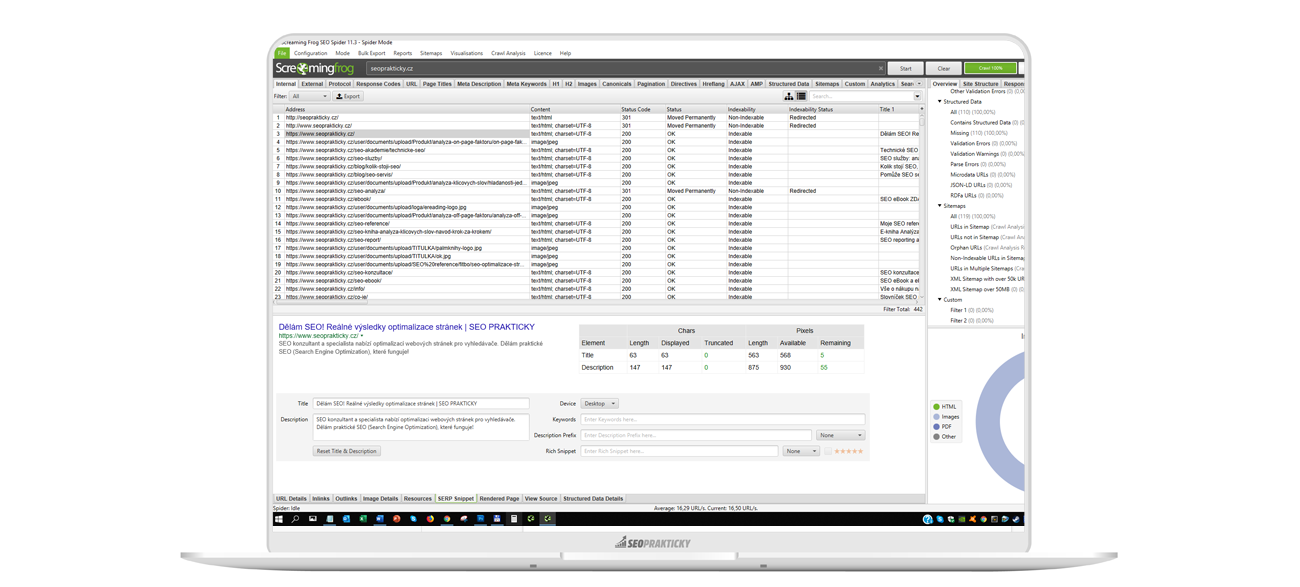Open the Bulk Export menu

(x=371, y=53)
